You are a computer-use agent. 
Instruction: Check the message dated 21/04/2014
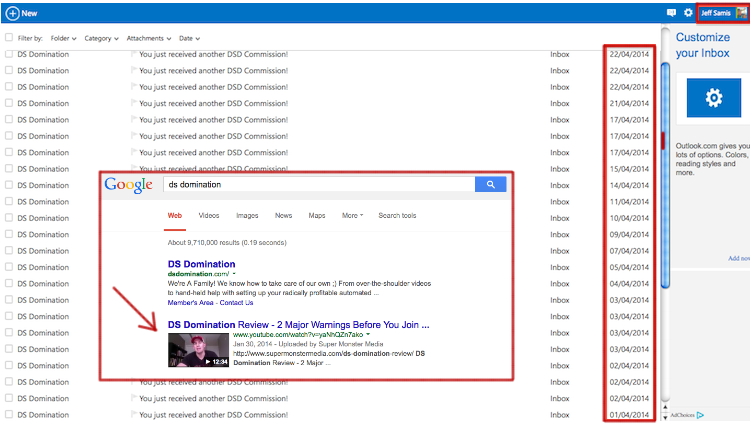9,103
